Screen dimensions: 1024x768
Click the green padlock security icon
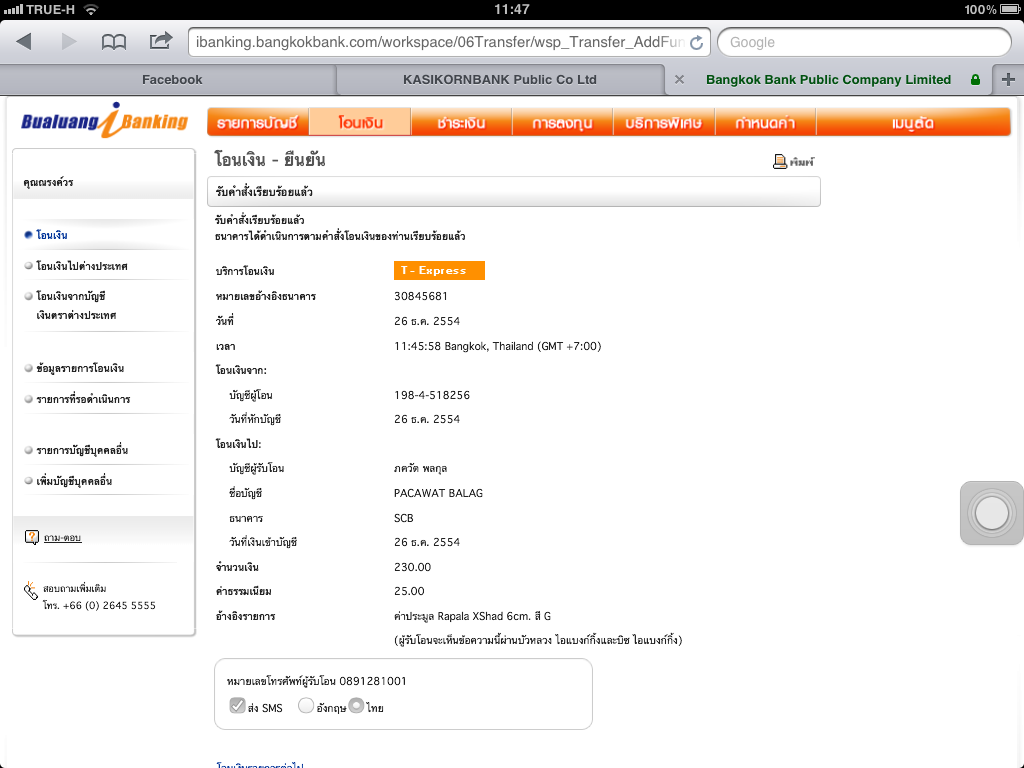click(x=975, y=80)
